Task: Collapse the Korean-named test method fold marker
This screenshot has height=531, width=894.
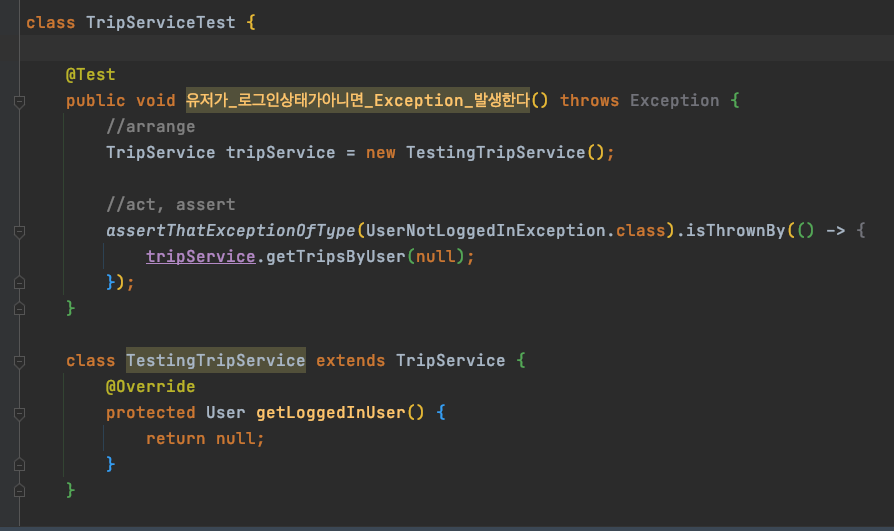Action: pos(19,102)
